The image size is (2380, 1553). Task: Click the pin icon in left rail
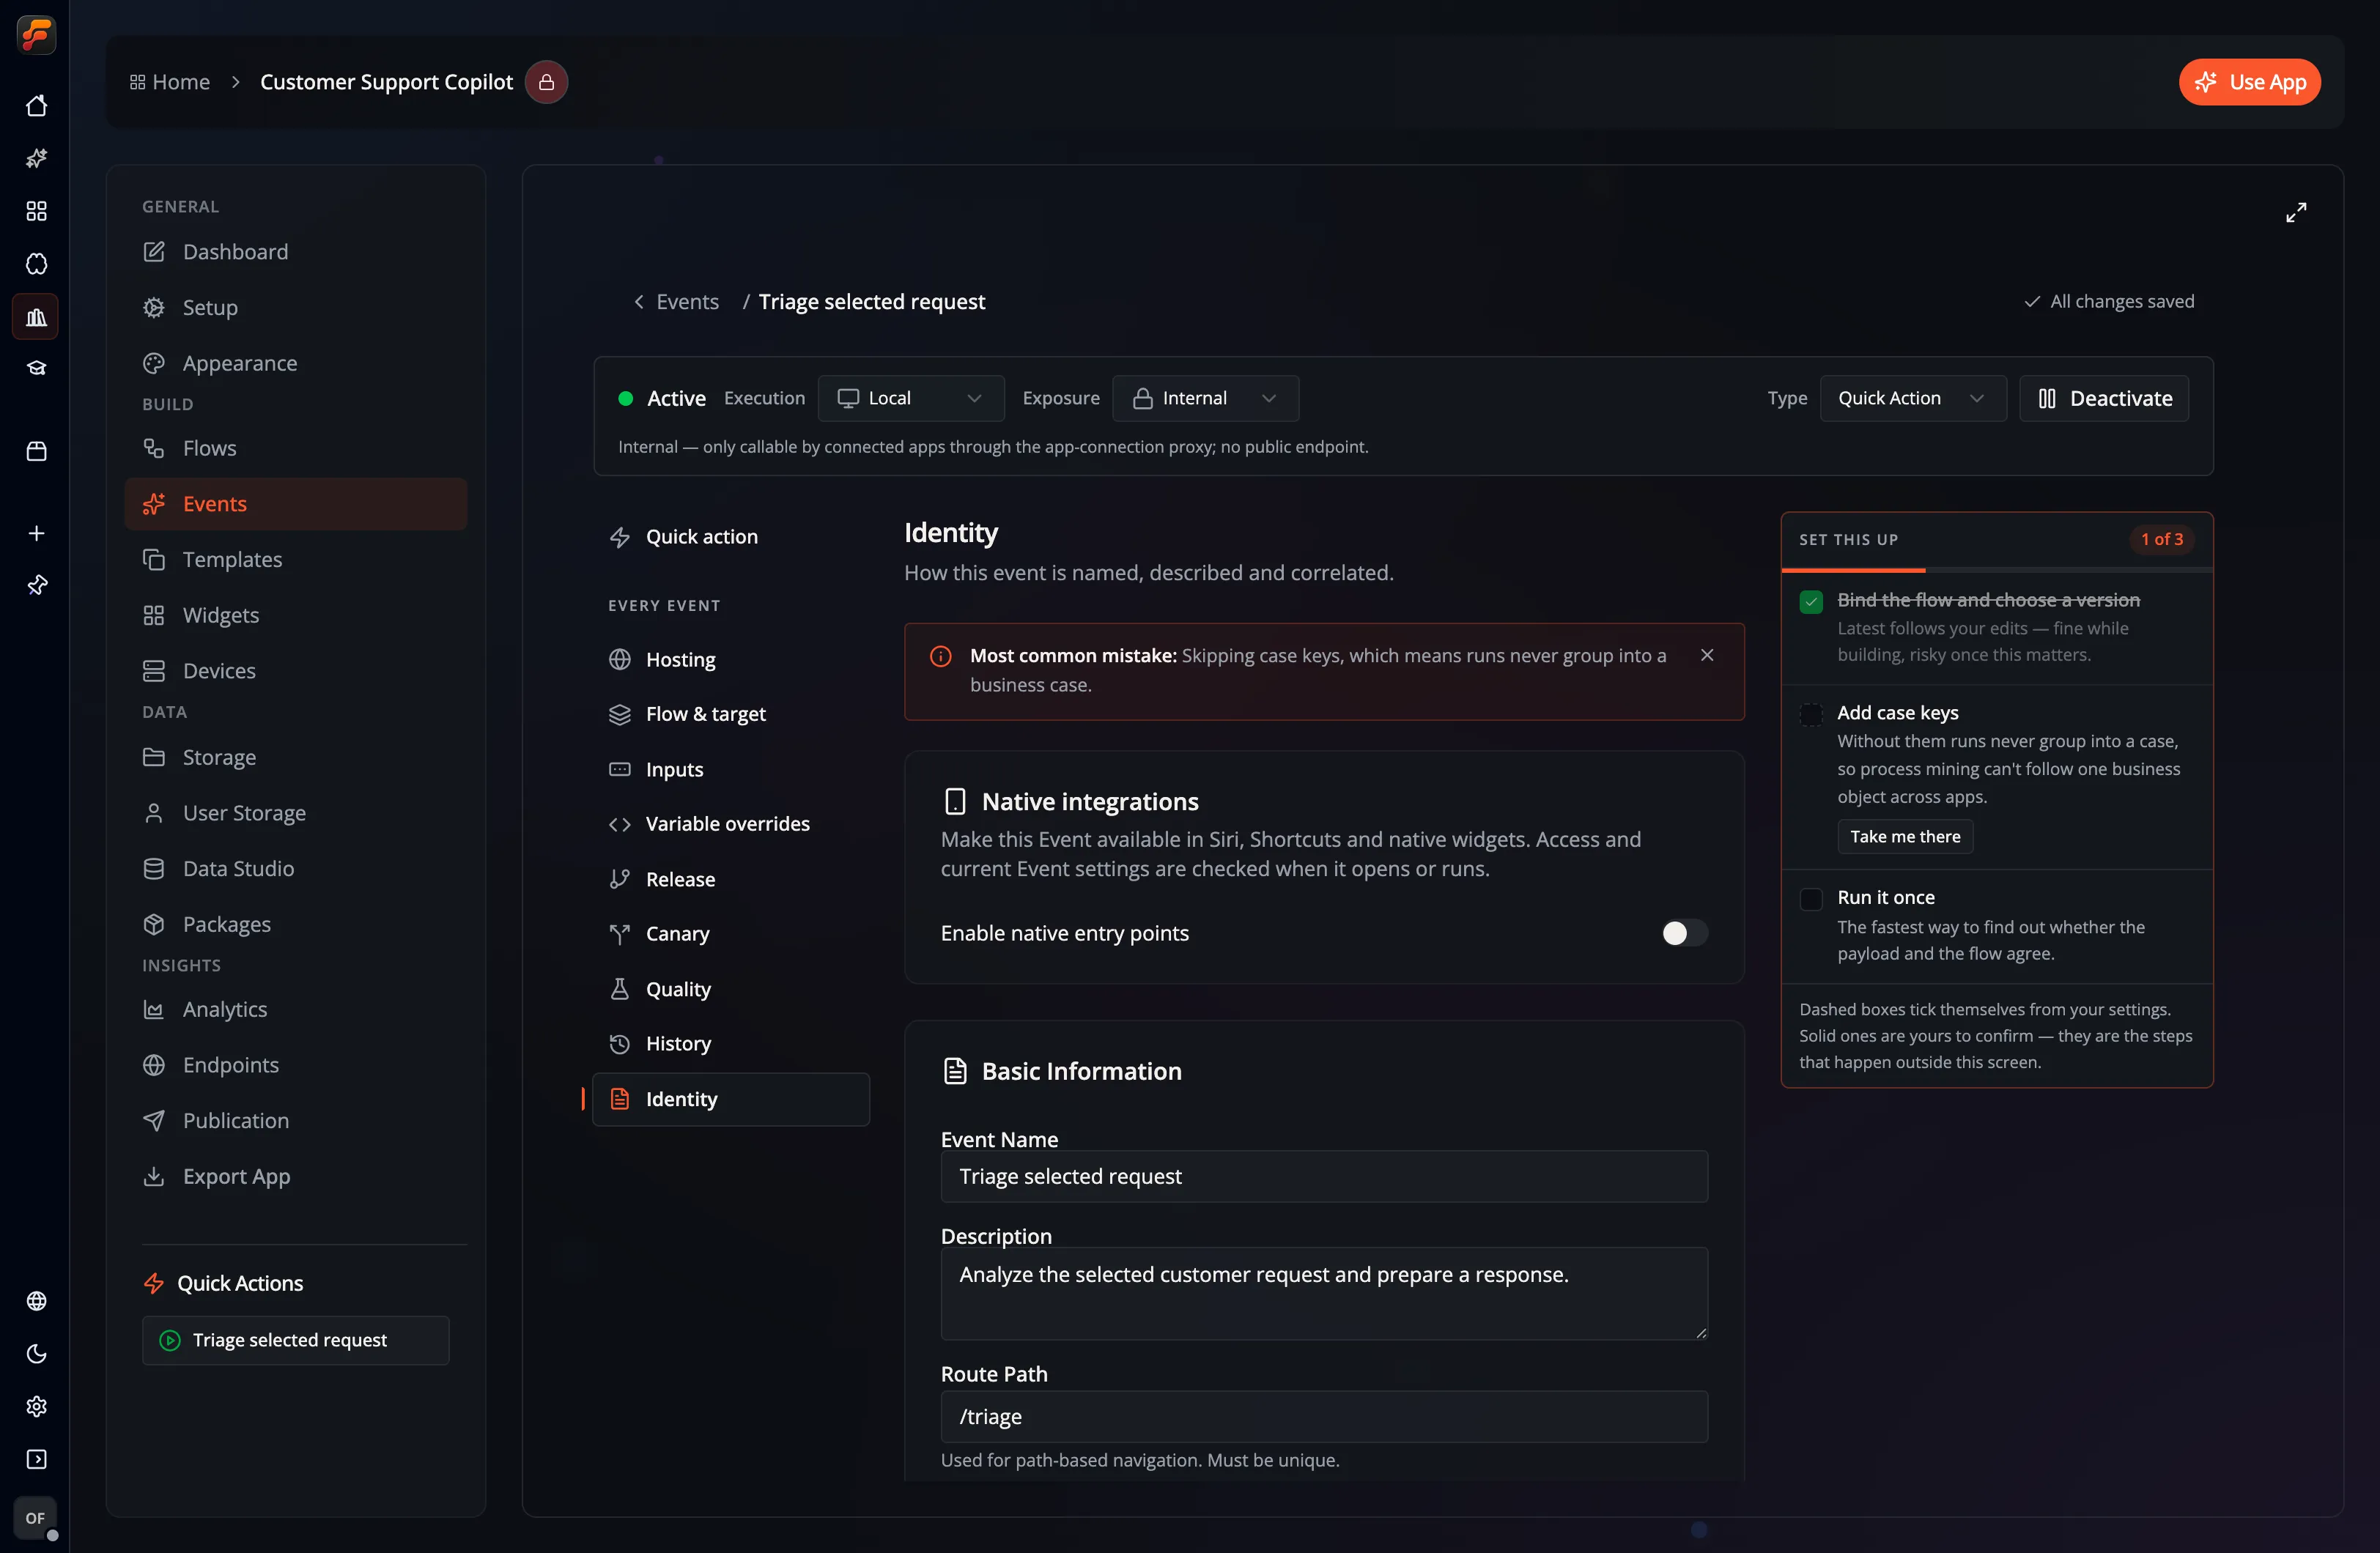(x=36, y=585)
